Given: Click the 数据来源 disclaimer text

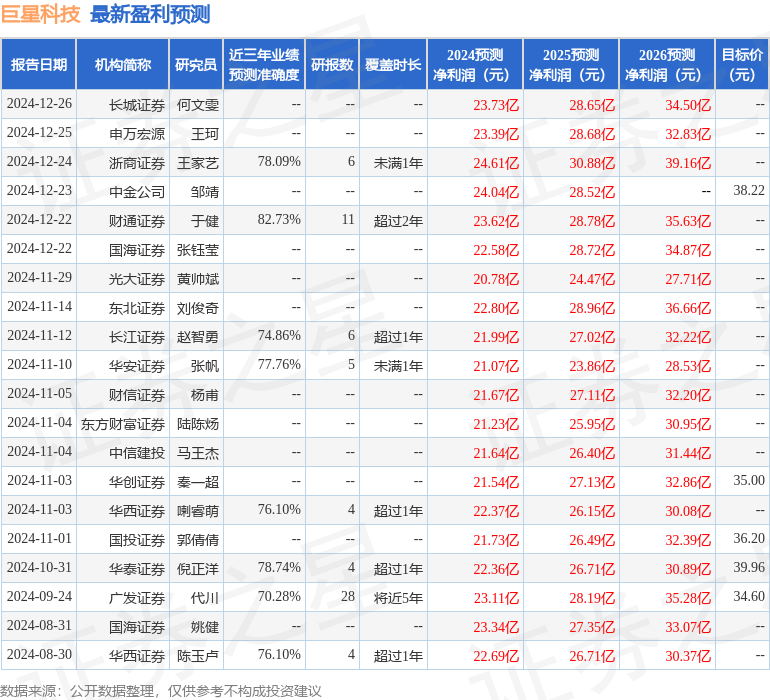Looking at the screenshot, I should pyautogui.click(x=161, y=691).
